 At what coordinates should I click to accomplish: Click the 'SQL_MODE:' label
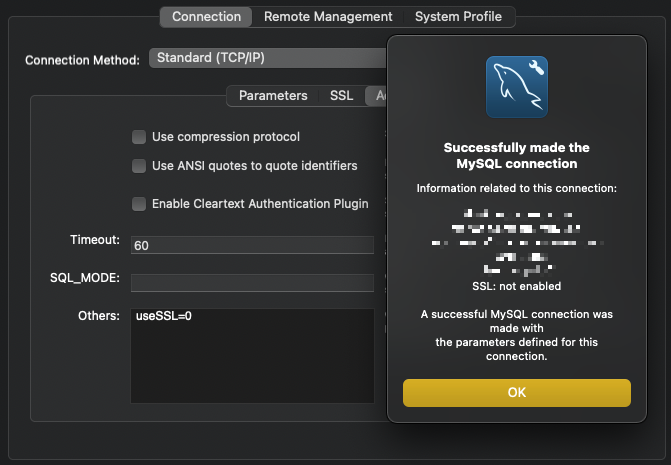tap(85, 278)
